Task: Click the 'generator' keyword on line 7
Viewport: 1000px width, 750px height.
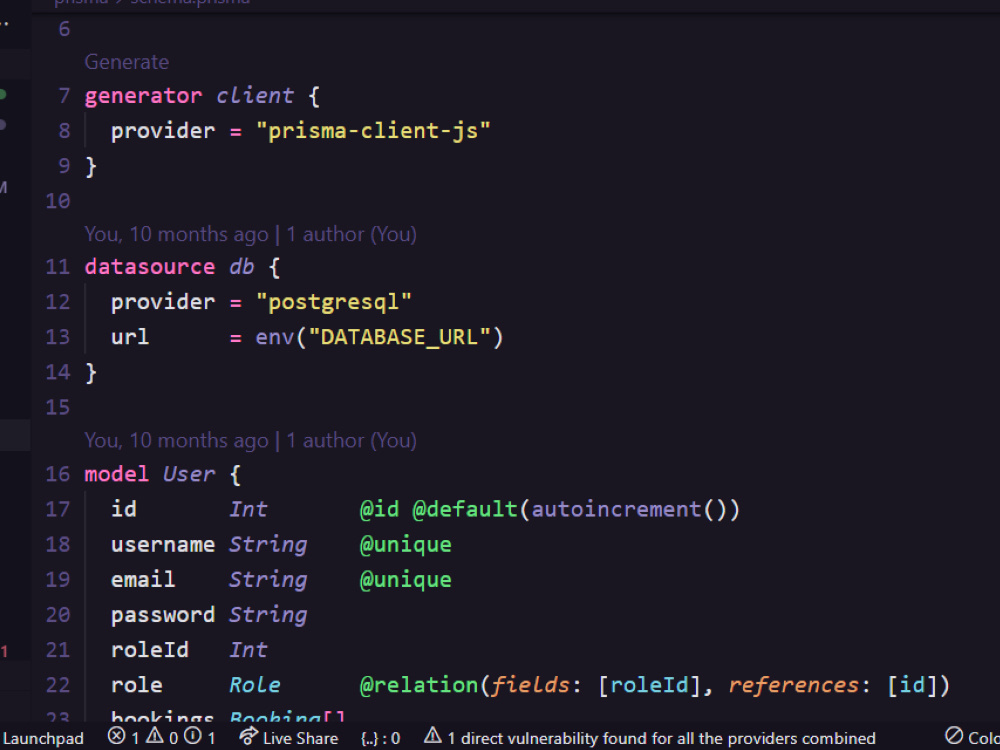Action: pyautogui.click(x=143, y=96)
